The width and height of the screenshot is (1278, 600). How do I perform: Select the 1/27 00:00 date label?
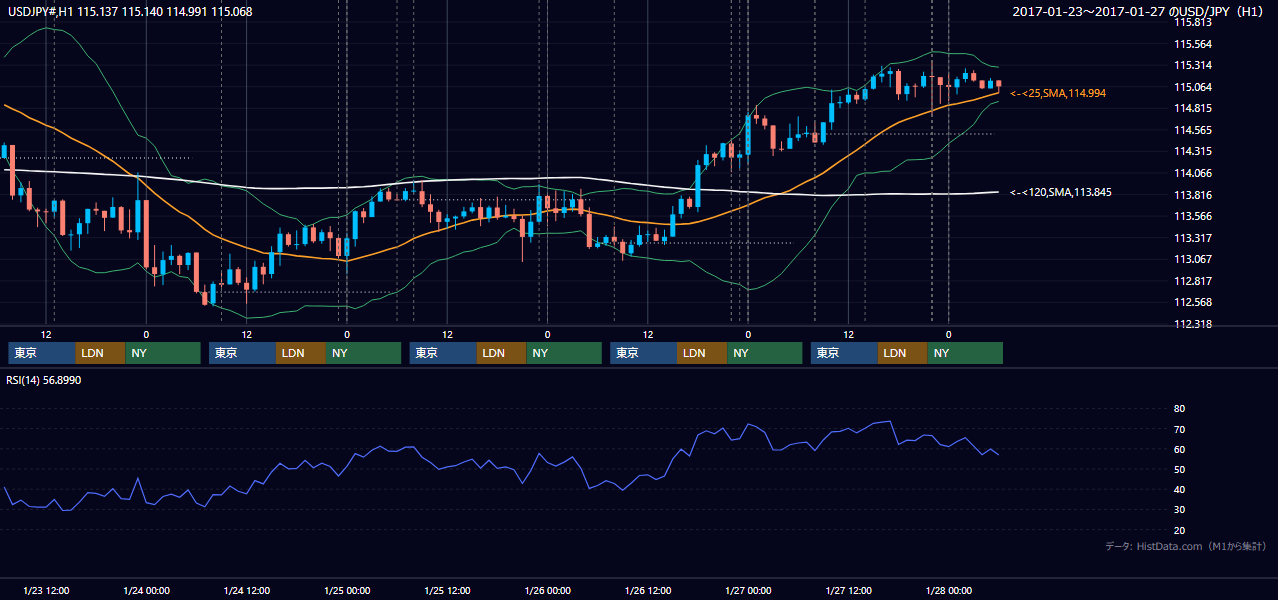coord(747,590)
